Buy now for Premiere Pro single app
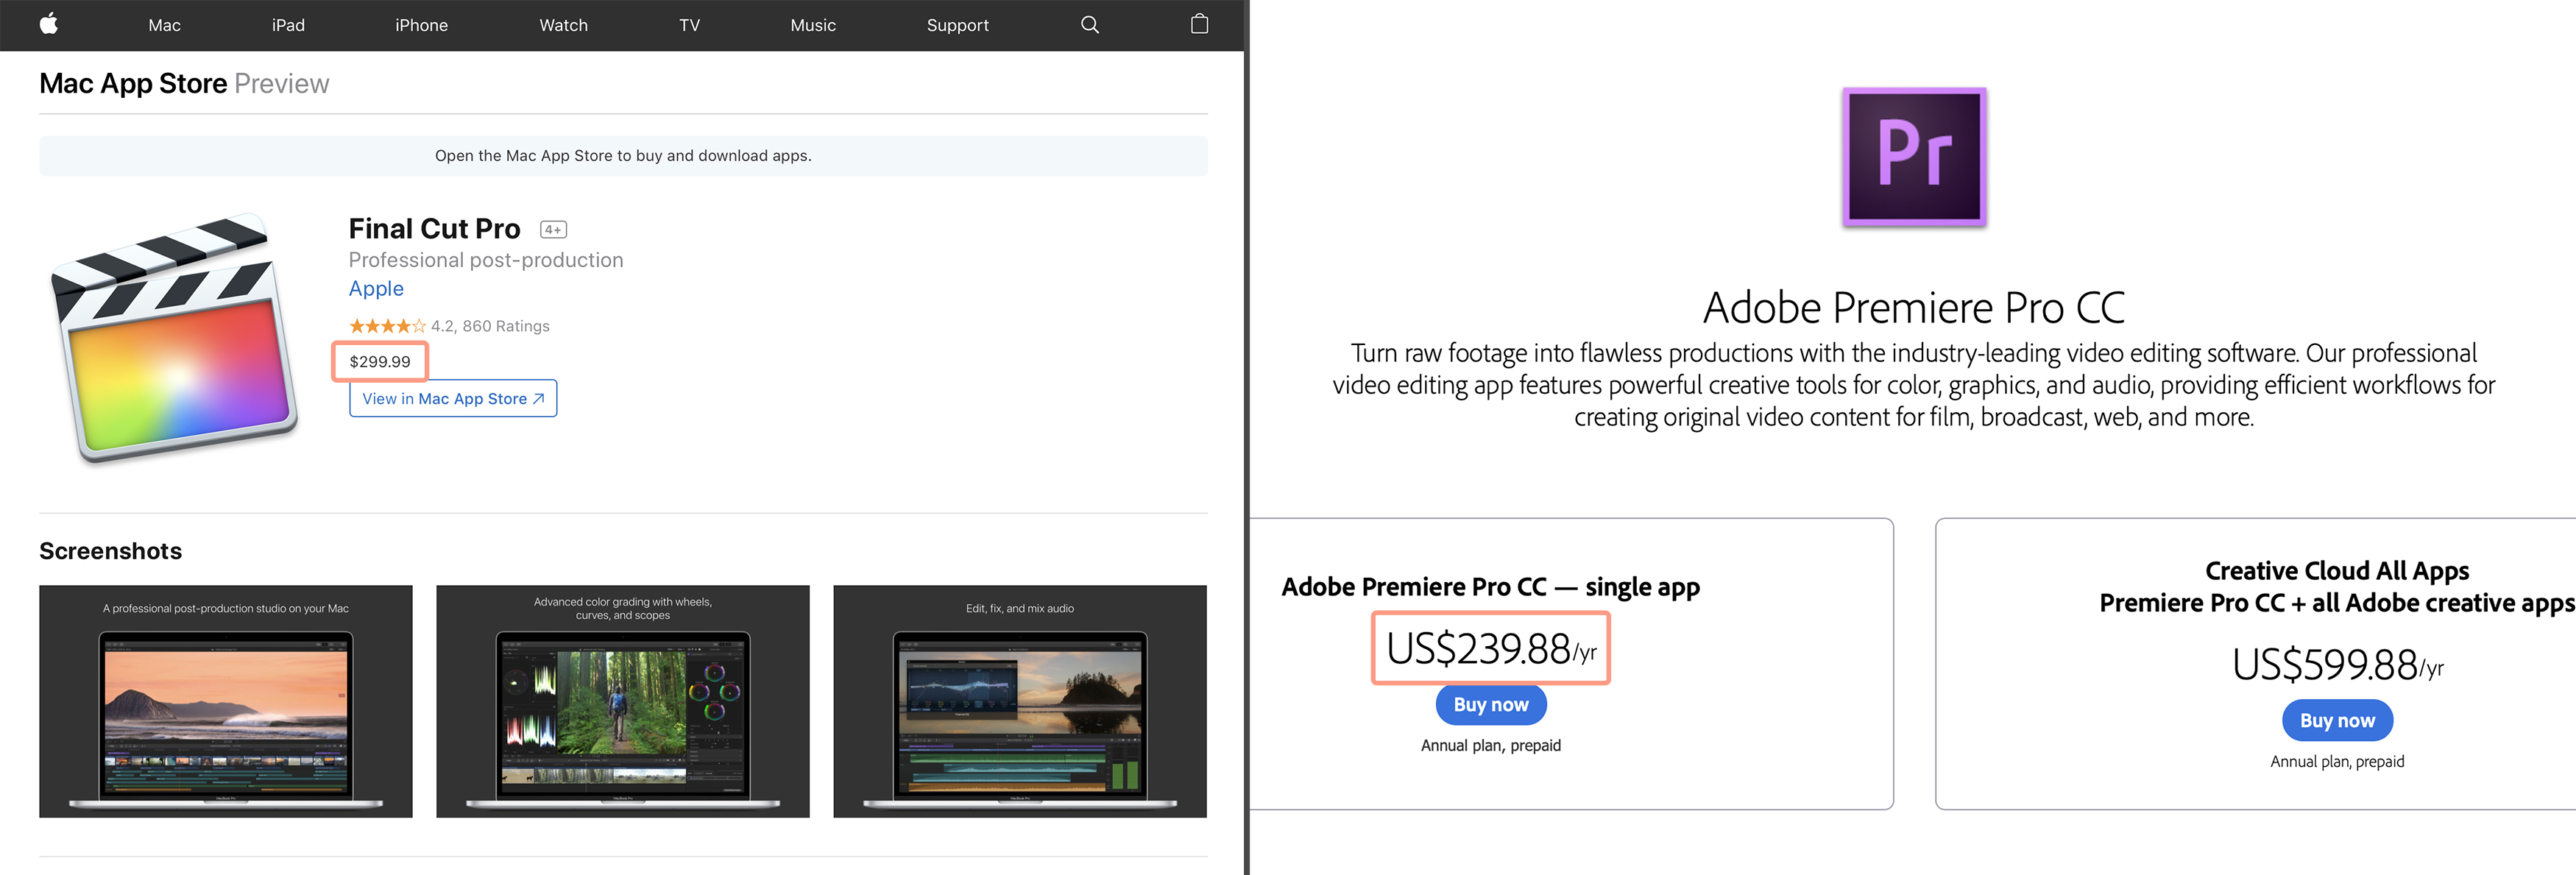This screenshot has width=2576, height=875. (1490, 704)
